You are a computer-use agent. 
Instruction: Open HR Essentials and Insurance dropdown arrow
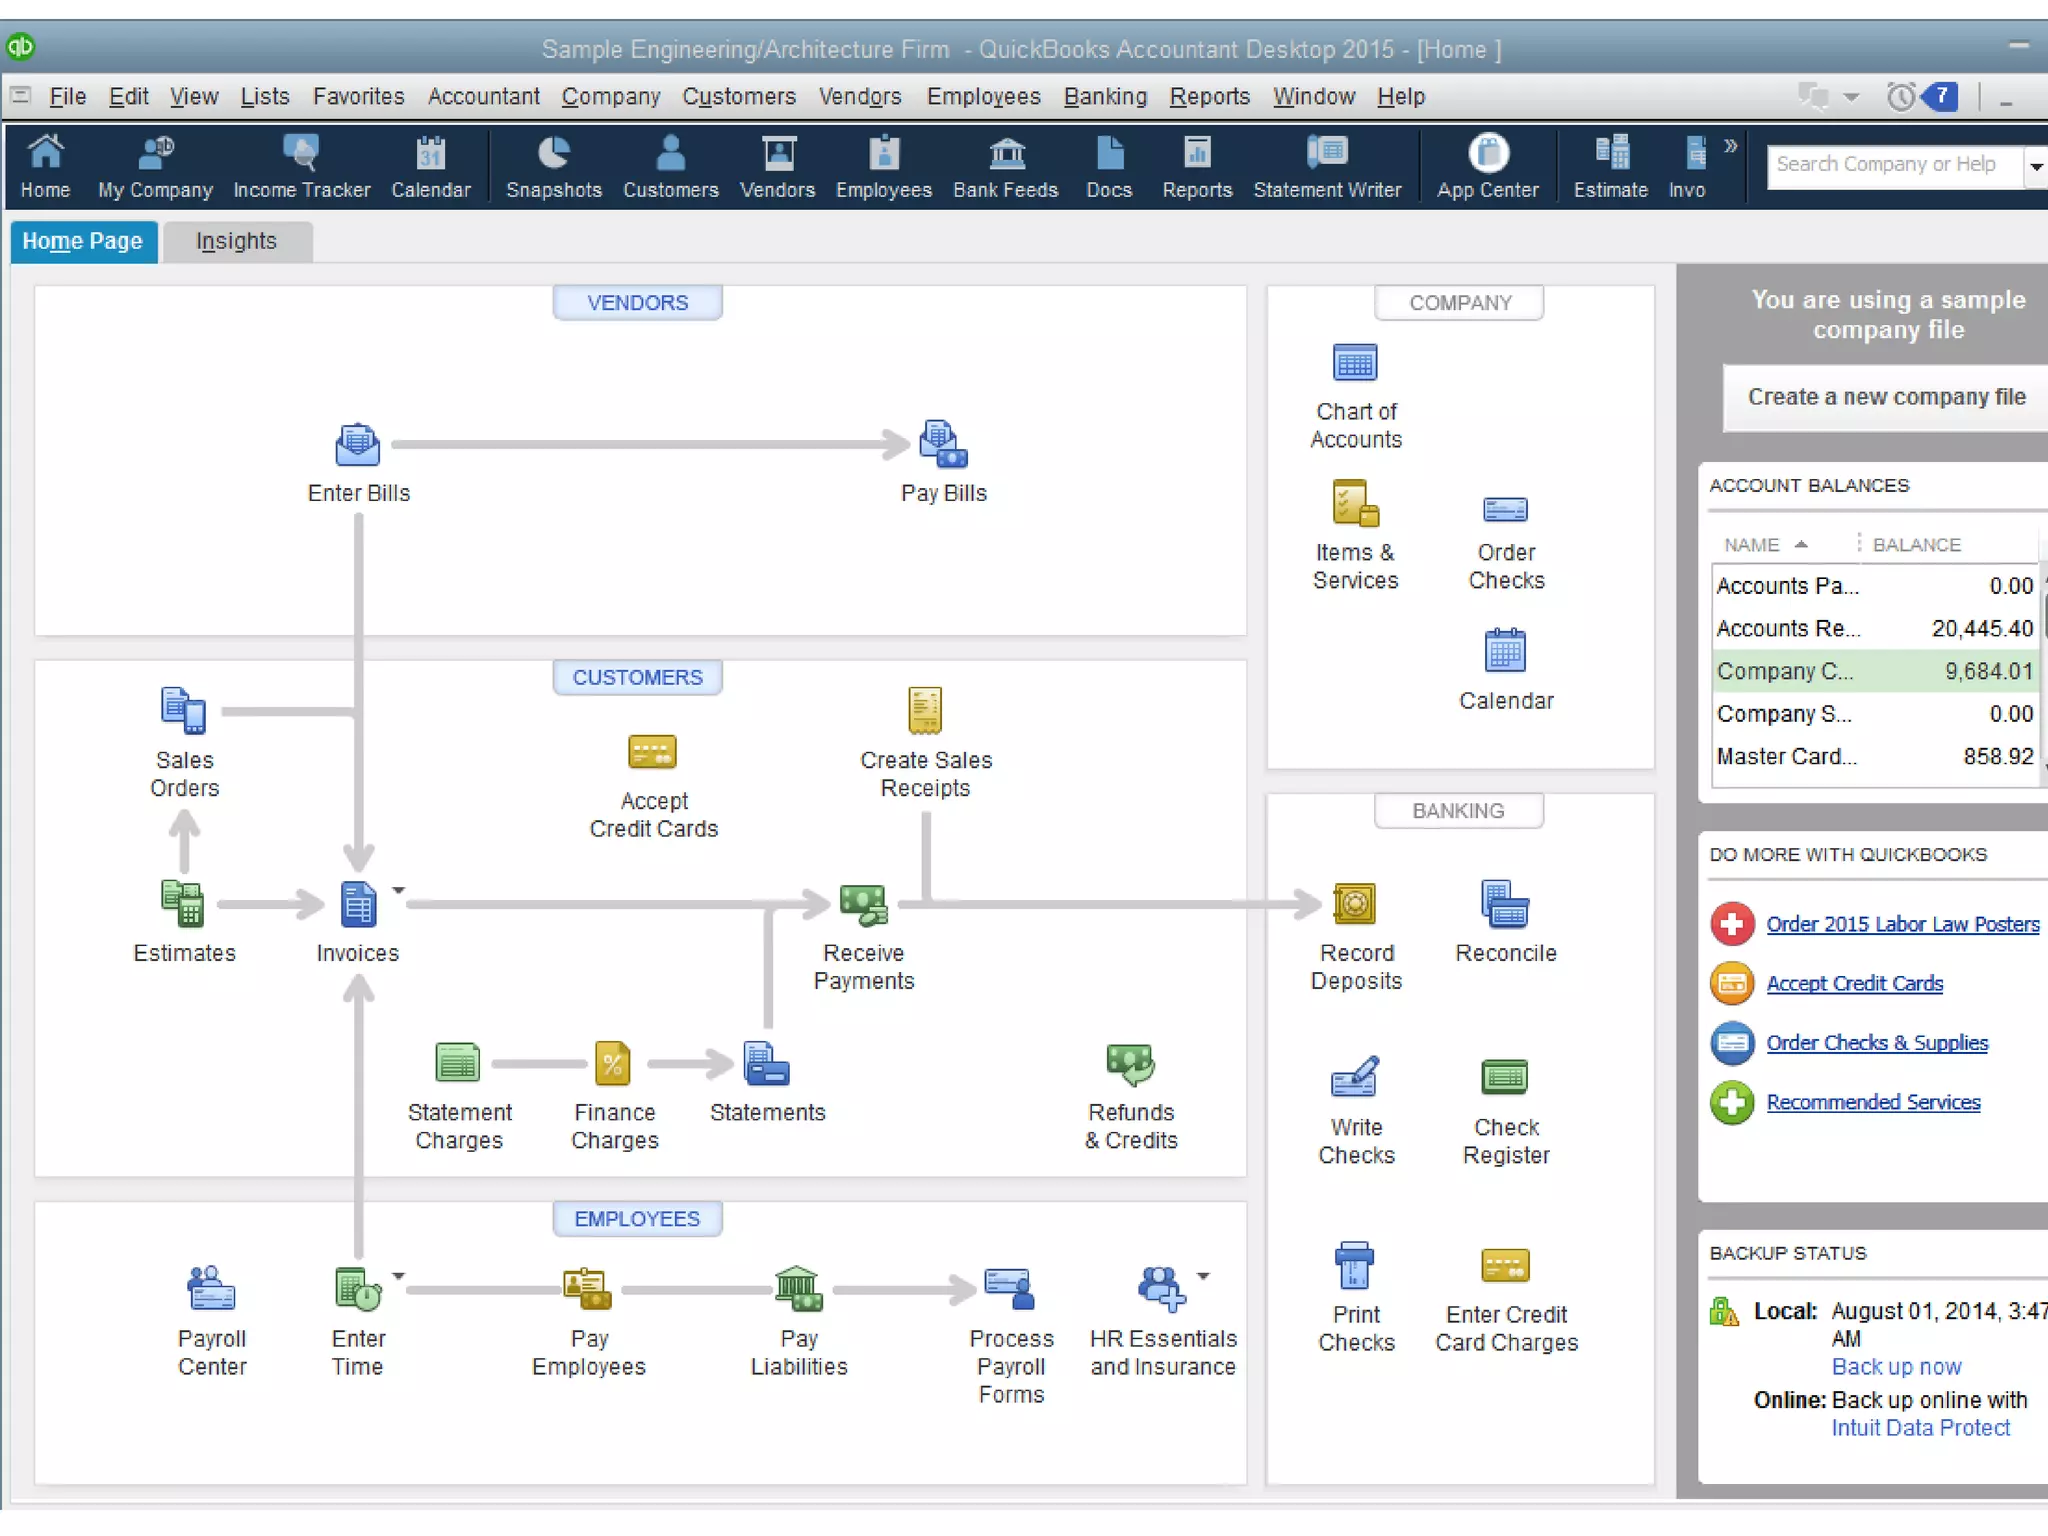(x=1203, y=1276)
